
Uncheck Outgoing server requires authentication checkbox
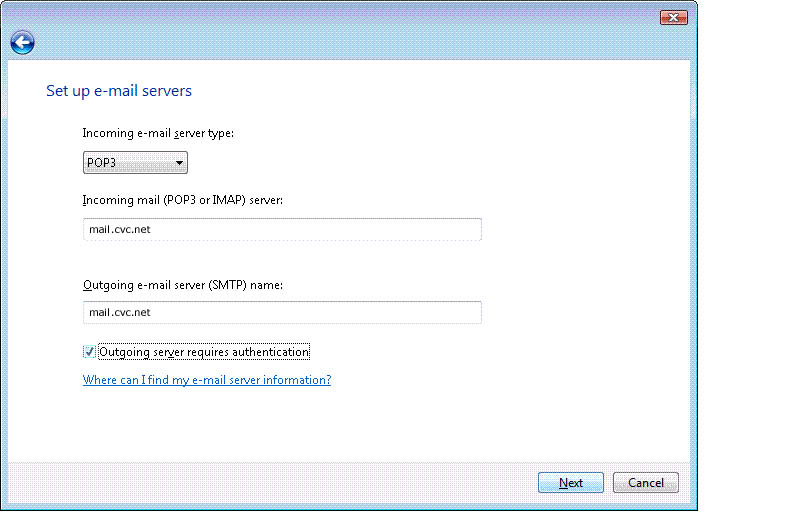pyautogui.click(x=89, y=352)
